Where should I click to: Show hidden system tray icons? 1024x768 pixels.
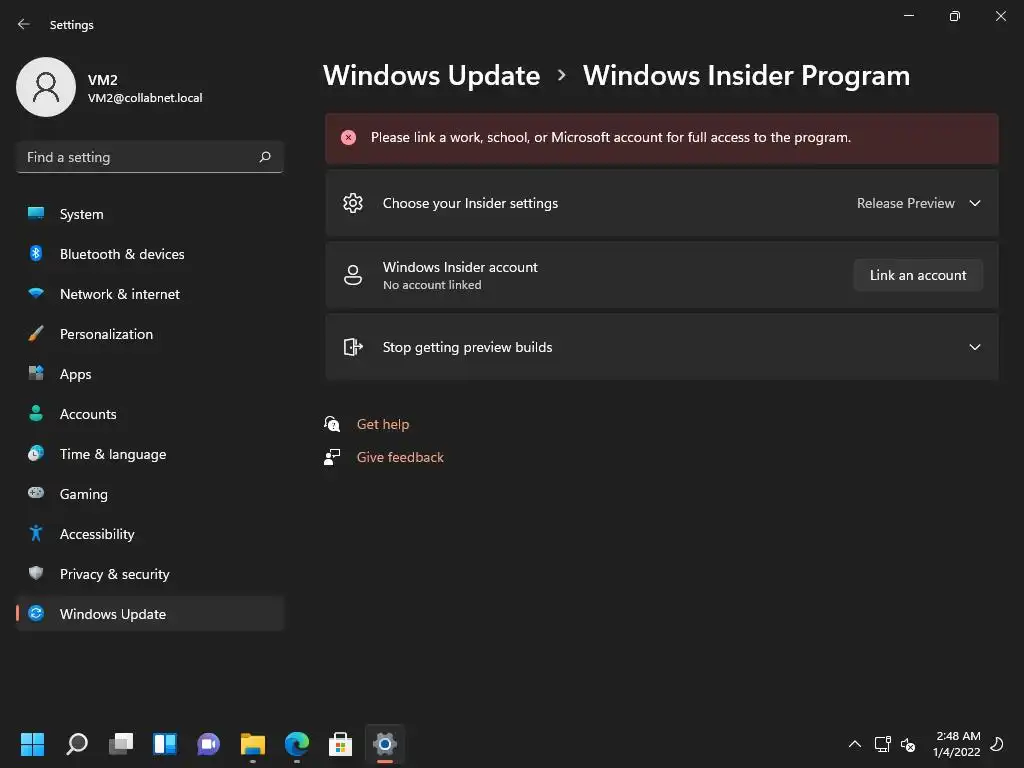tap(855, 744)
